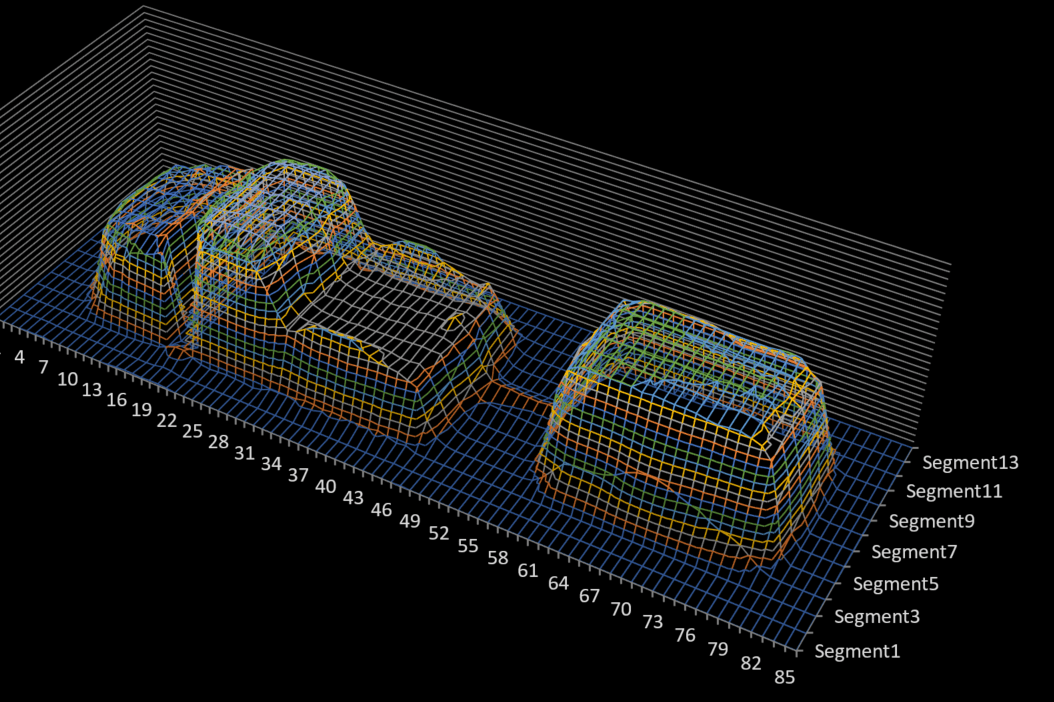Select horizontal axis value "13"
1054x702 pixels.
coord(92,389)
